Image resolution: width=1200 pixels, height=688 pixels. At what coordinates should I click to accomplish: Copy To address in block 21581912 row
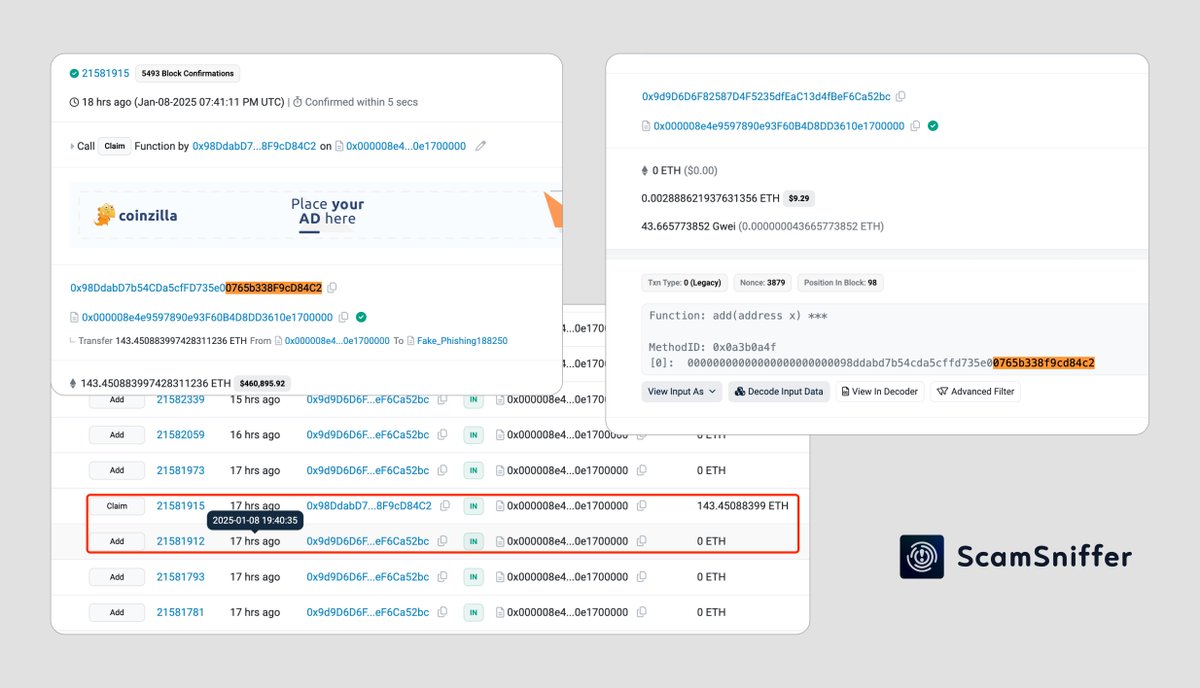(642, 541)
